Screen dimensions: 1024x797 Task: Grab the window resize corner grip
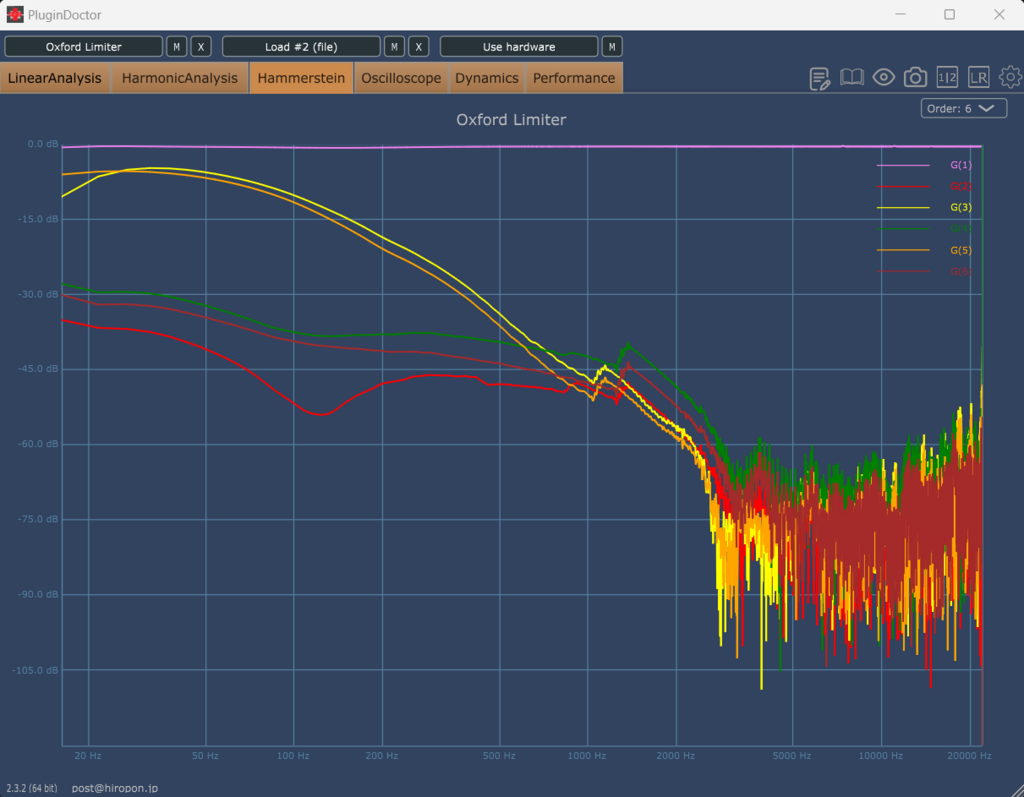pyautogui.click(x=1017, y=789)
